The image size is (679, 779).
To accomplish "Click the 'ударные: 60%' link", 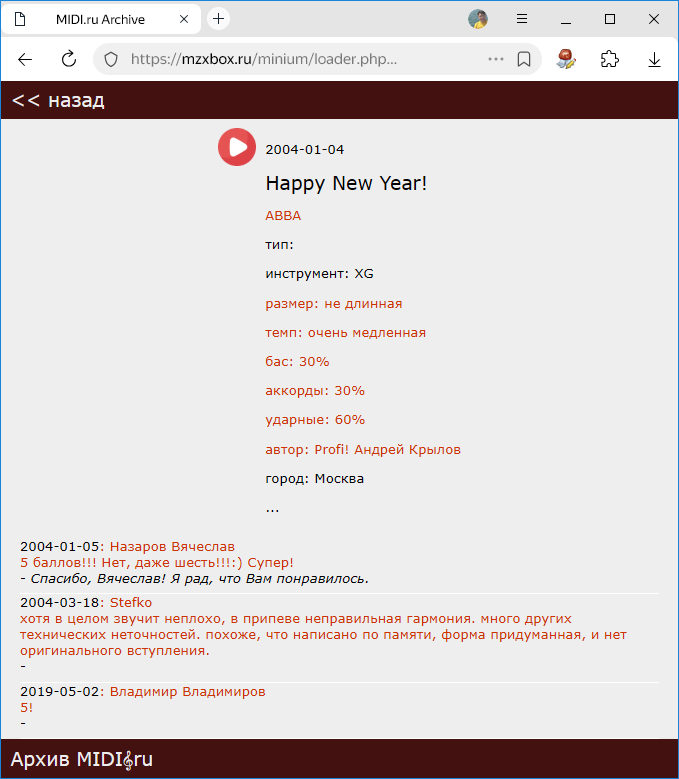I will (315, 420).
